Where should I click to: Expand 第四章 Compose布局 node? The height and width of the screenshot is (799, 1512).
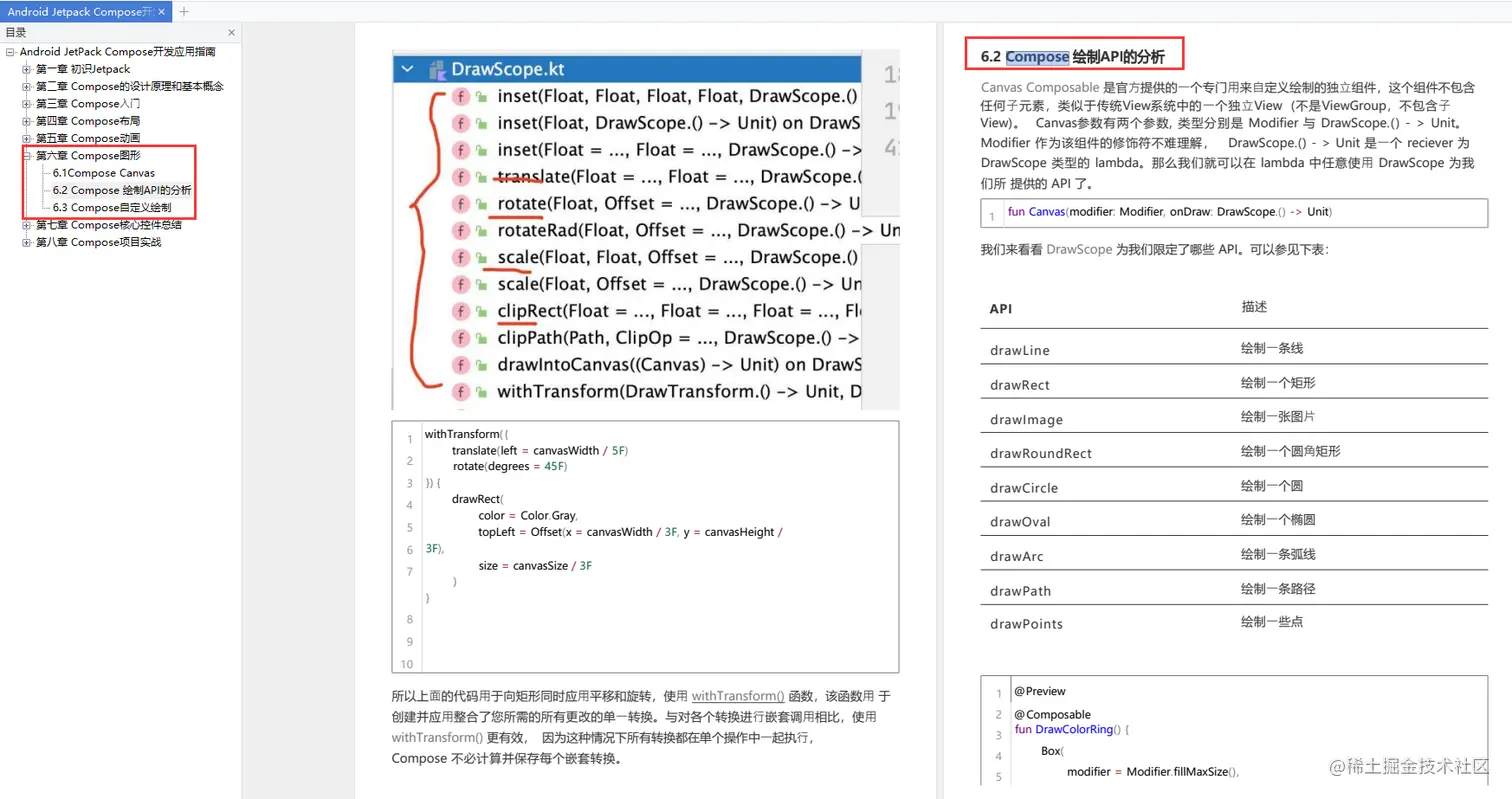(27, 120)
